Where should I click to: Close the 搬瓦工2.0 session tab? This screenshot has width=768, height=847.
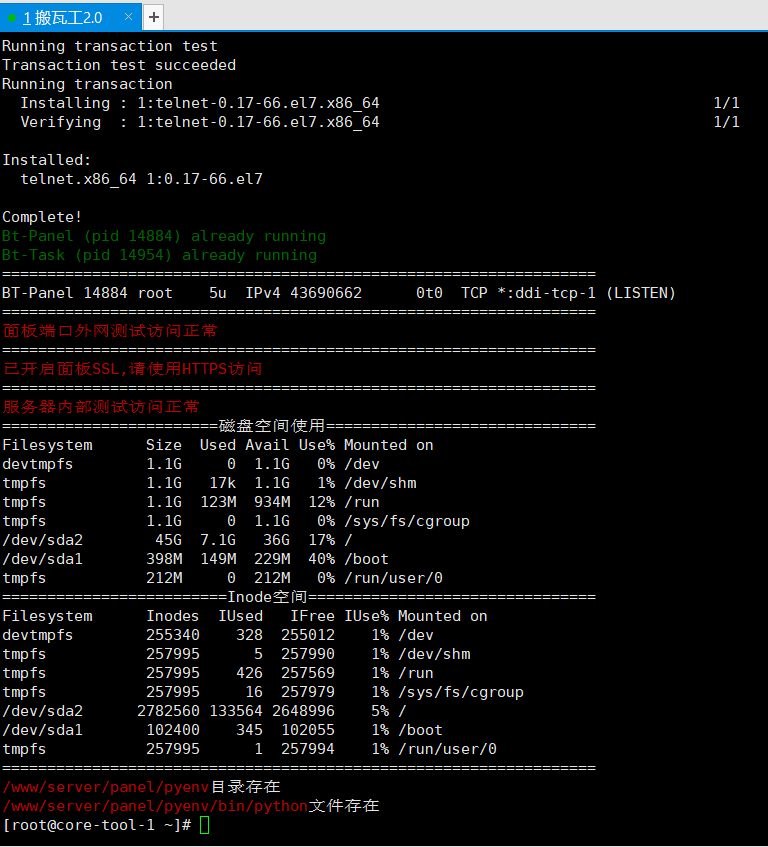click(x=127, y=17)
